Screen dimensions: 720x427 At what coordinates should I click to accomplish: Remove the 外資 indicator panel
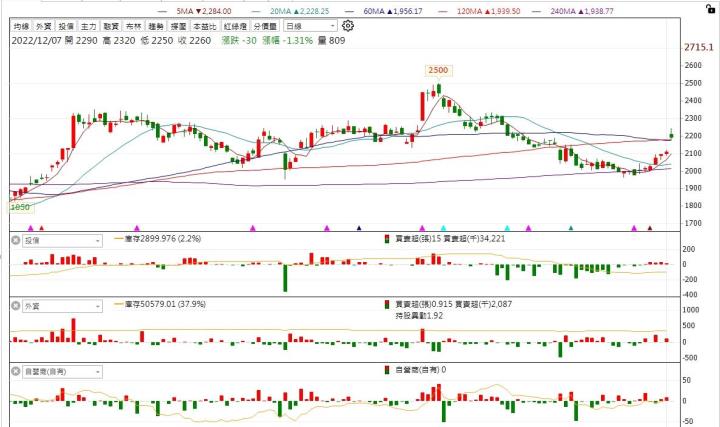click(16, 306)
